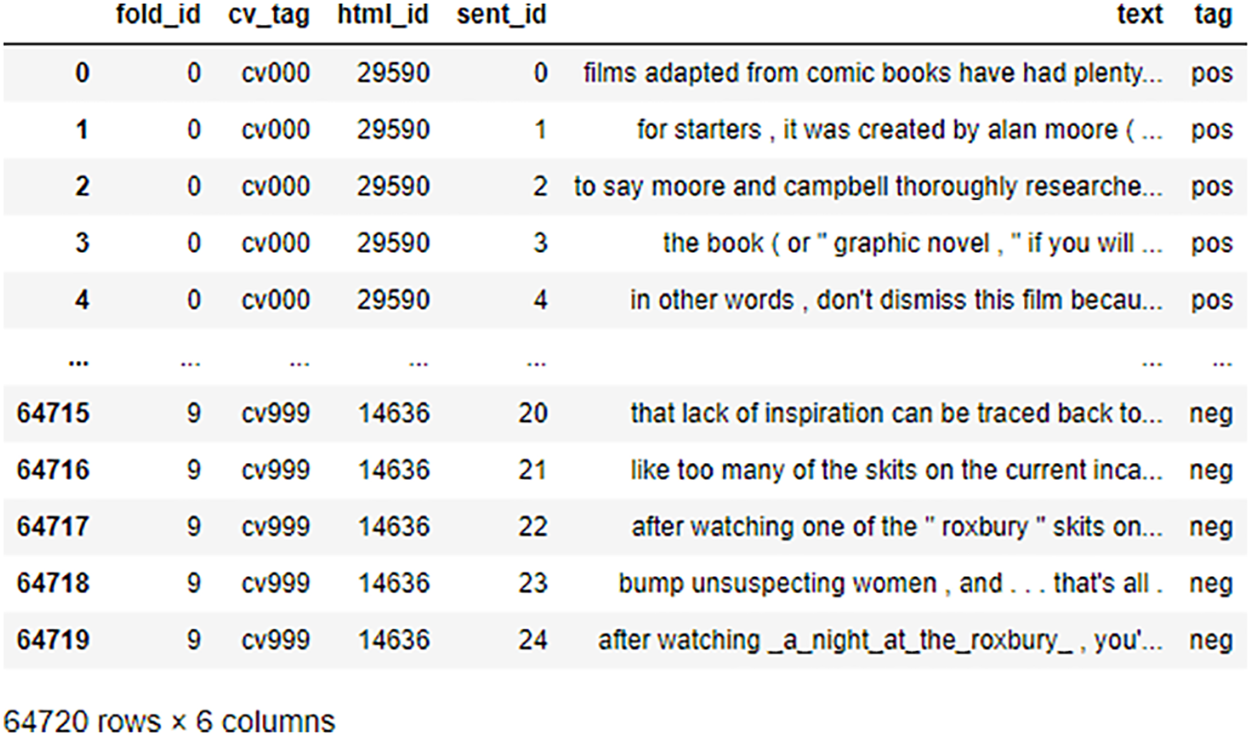Click the html_id cell in row 2
Viewport: 1251px width, 736px height.
394,187
